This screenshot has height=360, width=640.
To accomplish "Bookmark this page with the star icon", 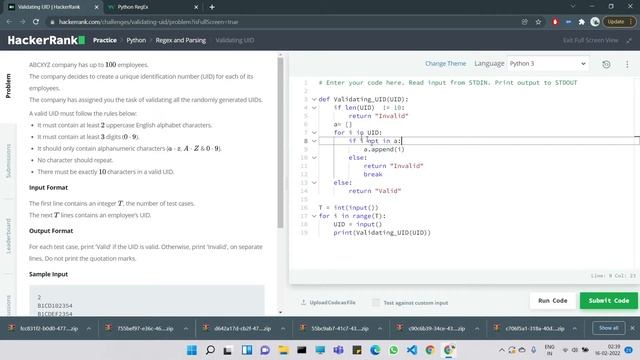I will tap(538, 22).
